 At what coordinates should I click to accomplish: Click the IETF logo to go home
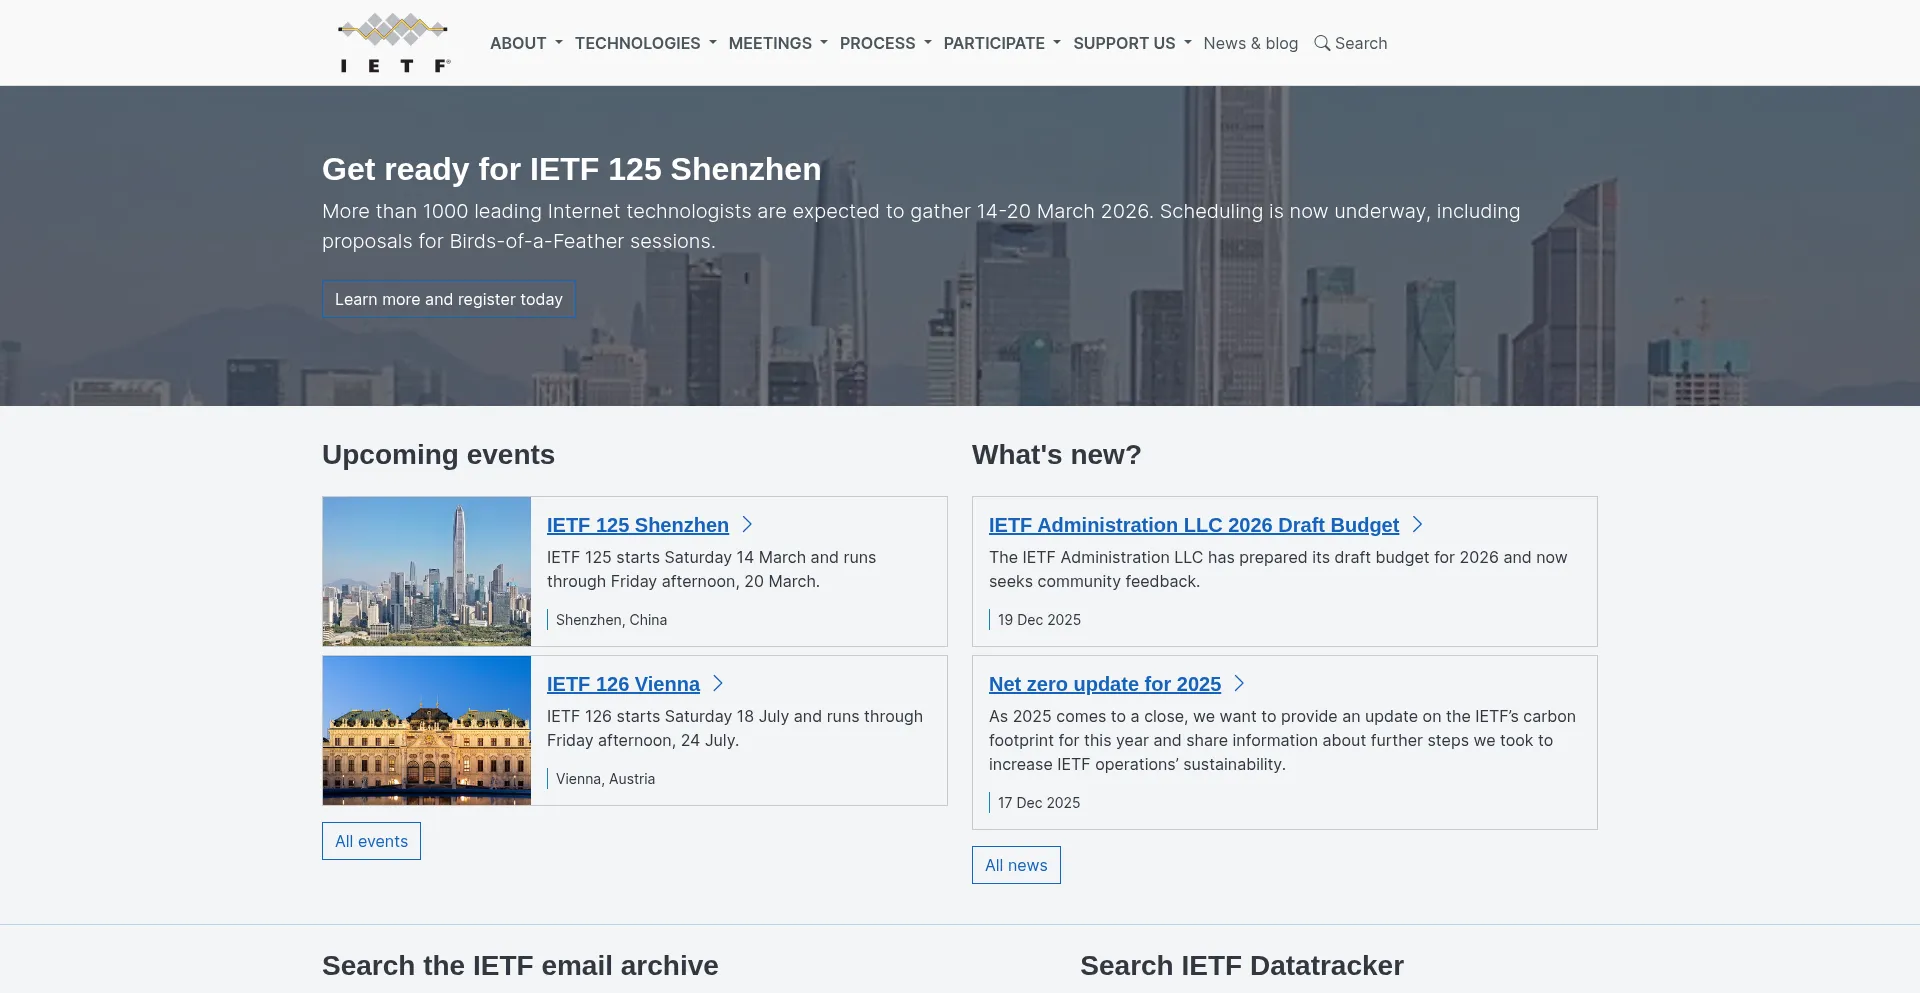(x=392, y=42)
